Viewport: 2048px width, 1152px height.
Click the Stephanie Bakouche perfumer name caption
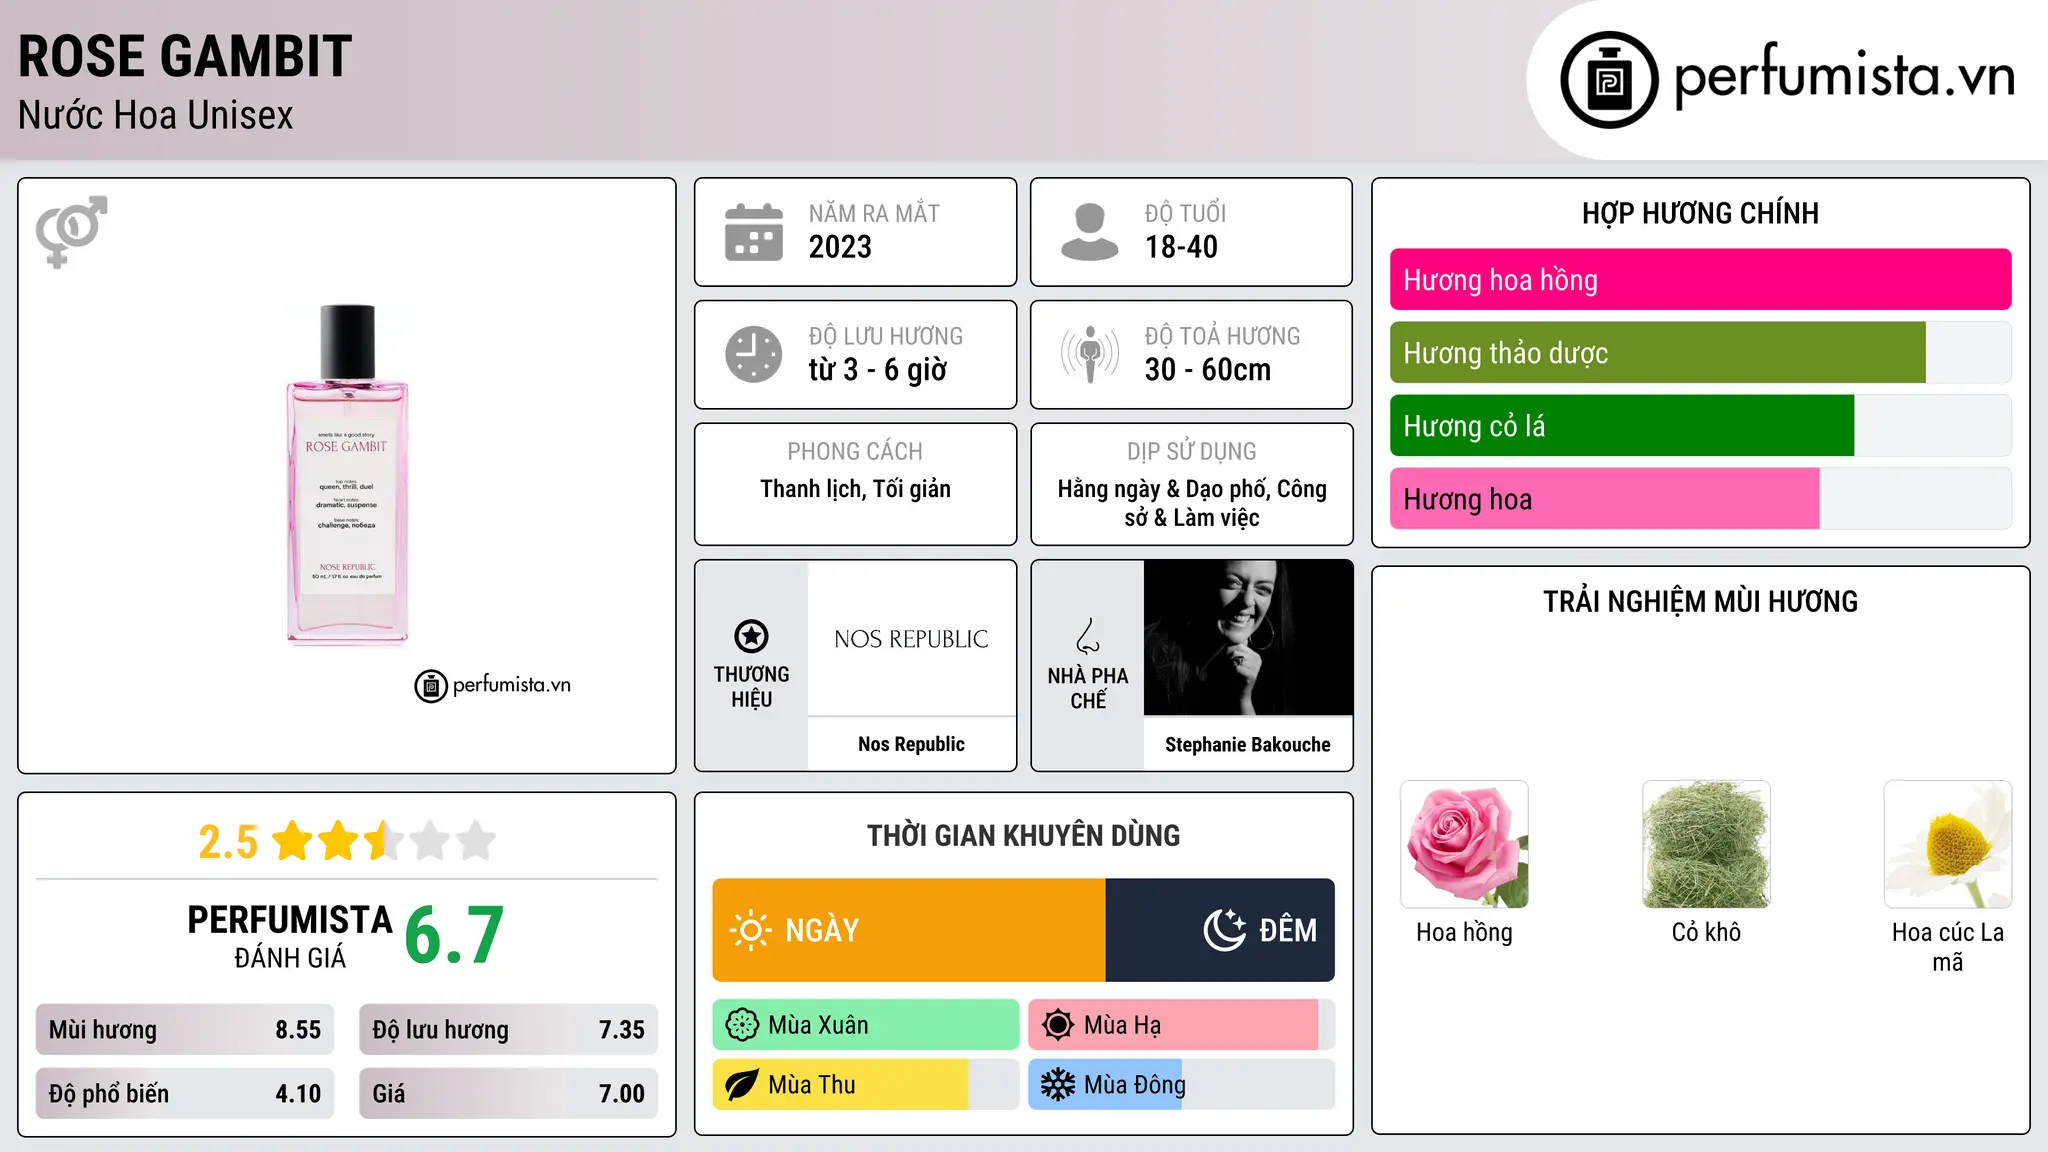[x=1248, y=745]
